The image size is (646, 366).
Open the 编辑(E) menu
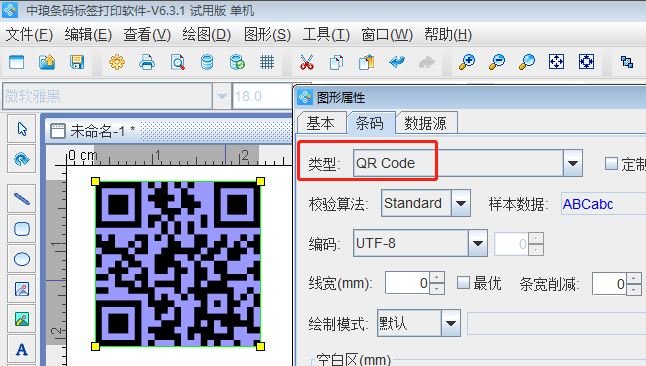tap(88, 35)
